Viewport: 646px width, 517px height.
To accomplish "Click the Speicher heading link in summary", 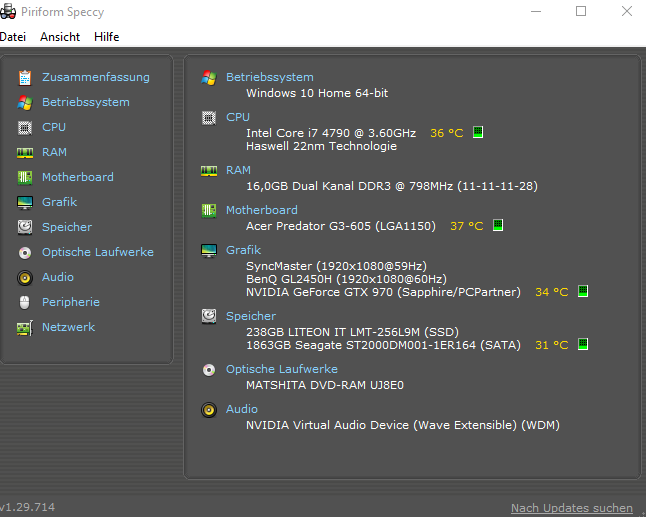I will pyautogui.click(x=251, y=316).
